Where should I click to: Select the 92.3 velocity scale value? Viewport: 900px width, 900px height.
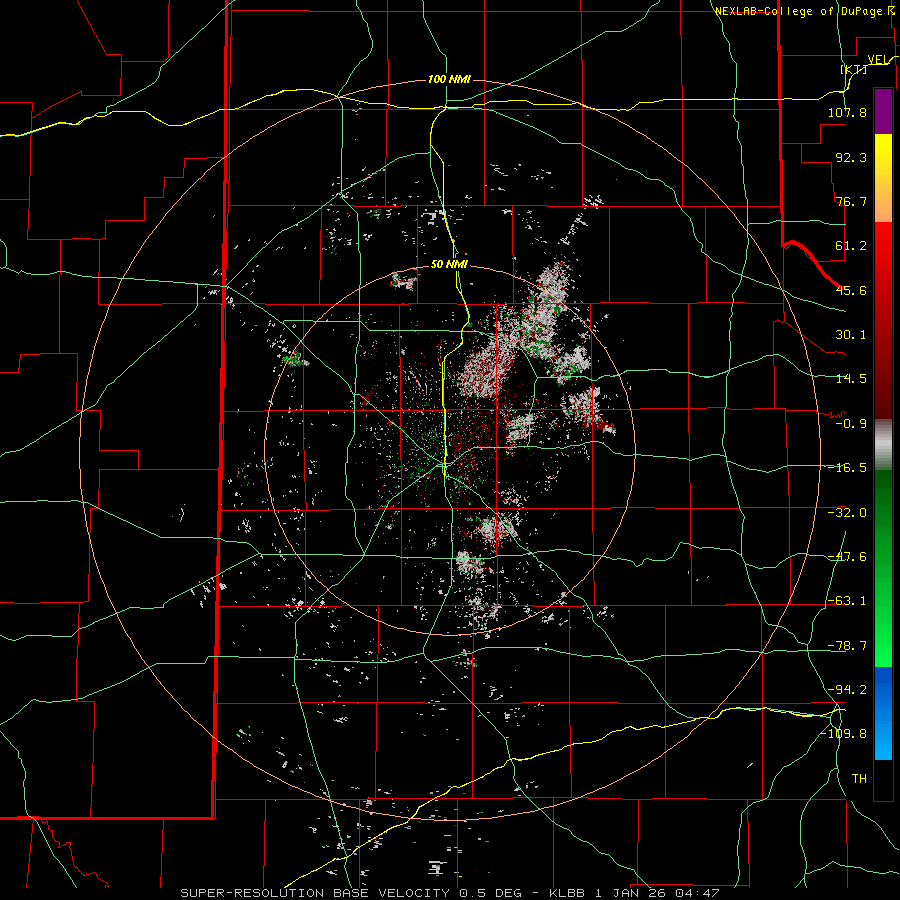[x=851, y=157]
